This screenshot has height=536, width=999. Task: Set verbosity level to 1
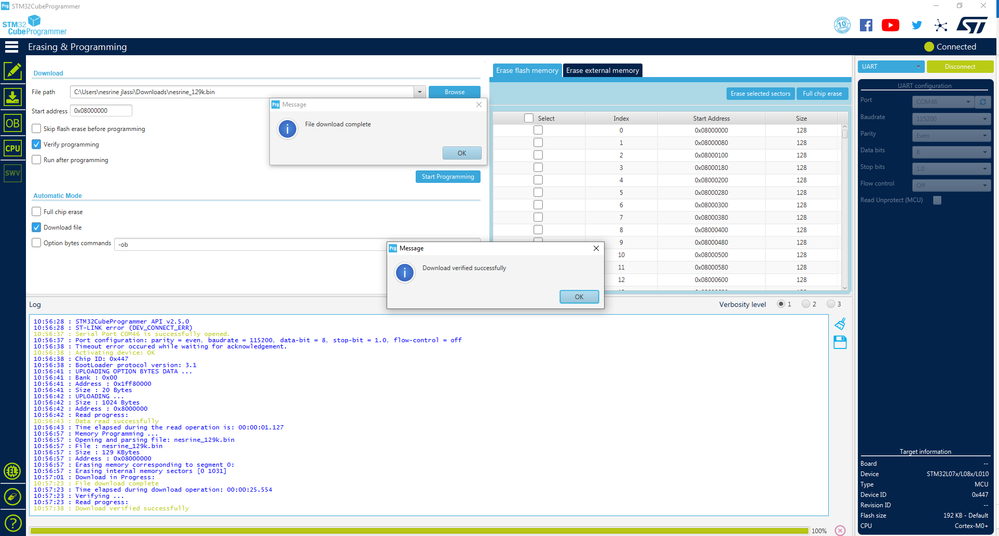[x=781, y=304]
